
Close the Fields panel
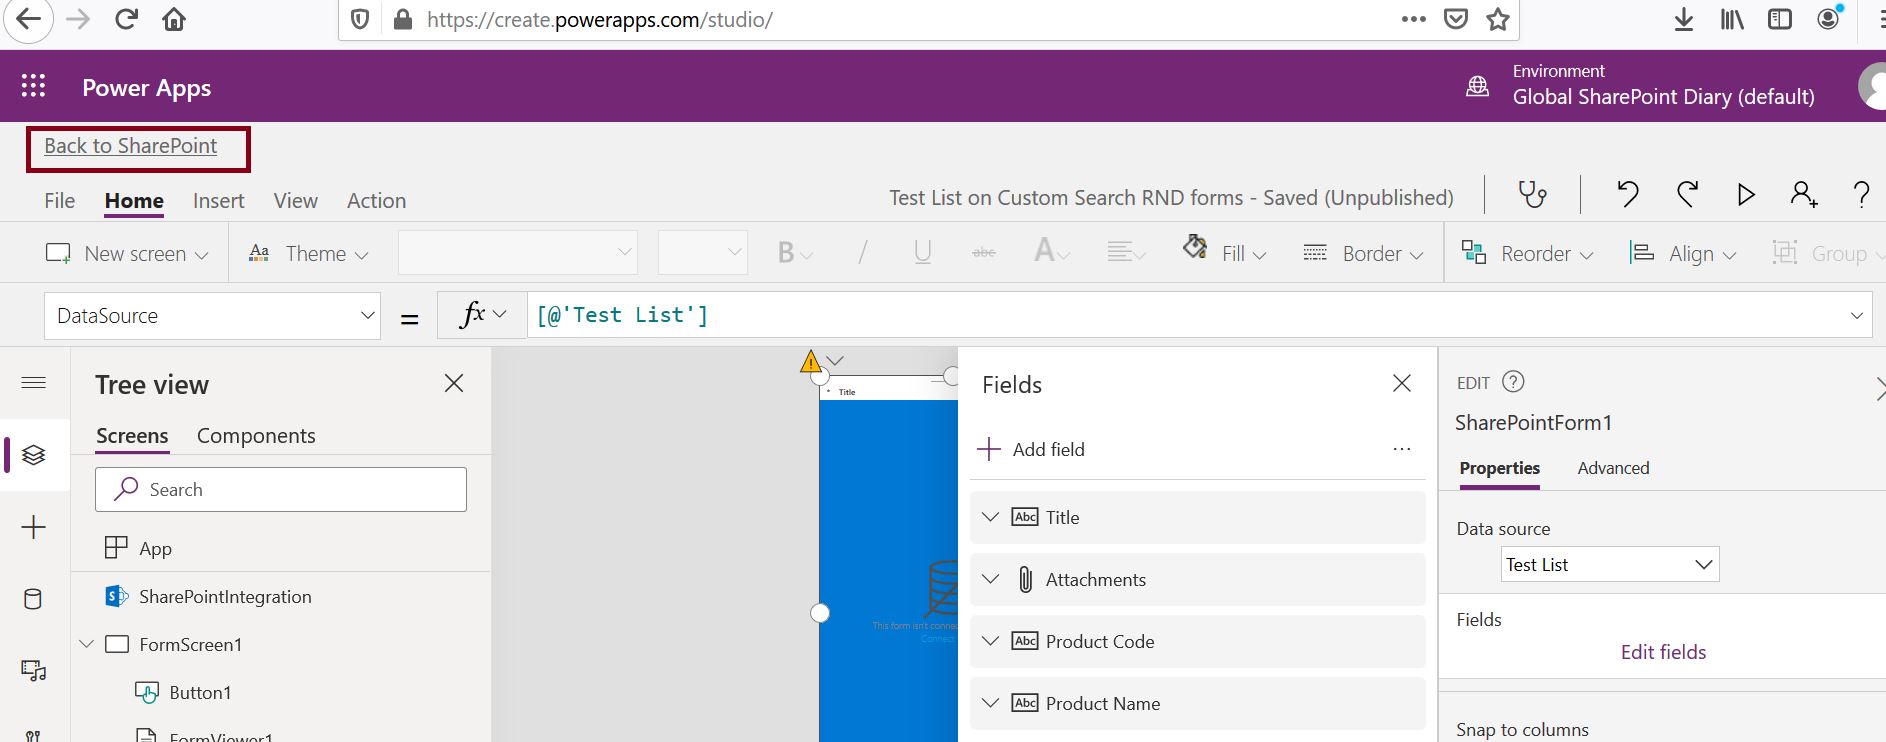(1402, 383)
